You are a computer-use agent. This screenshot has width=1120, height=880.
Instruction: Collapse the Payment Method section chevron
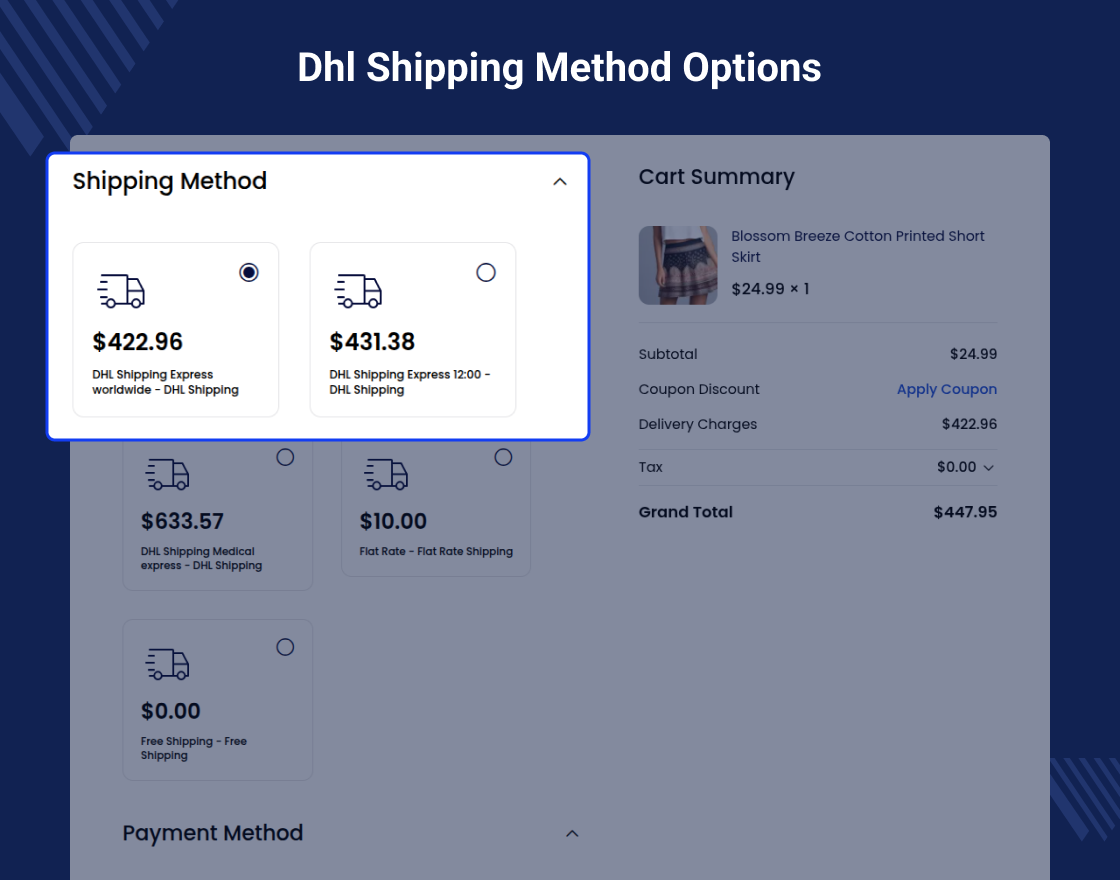click(x=572, y=833)
